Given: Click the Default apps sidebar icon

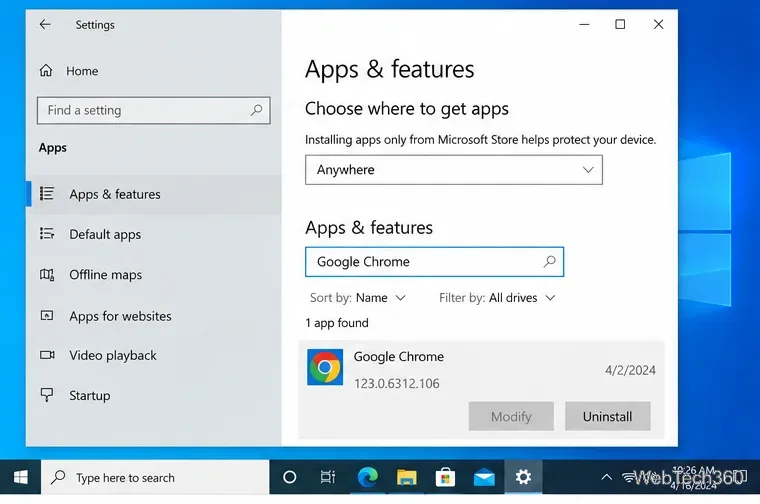Looking at the screenshot, I should pyautogui.click(x=47, y=234).
